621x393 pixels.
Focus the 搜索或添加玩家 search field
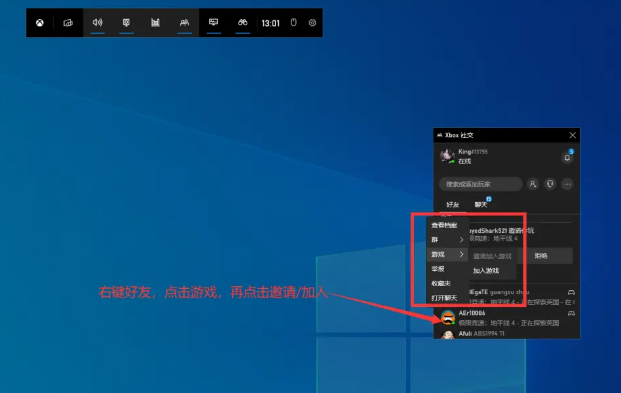(480, 184)
